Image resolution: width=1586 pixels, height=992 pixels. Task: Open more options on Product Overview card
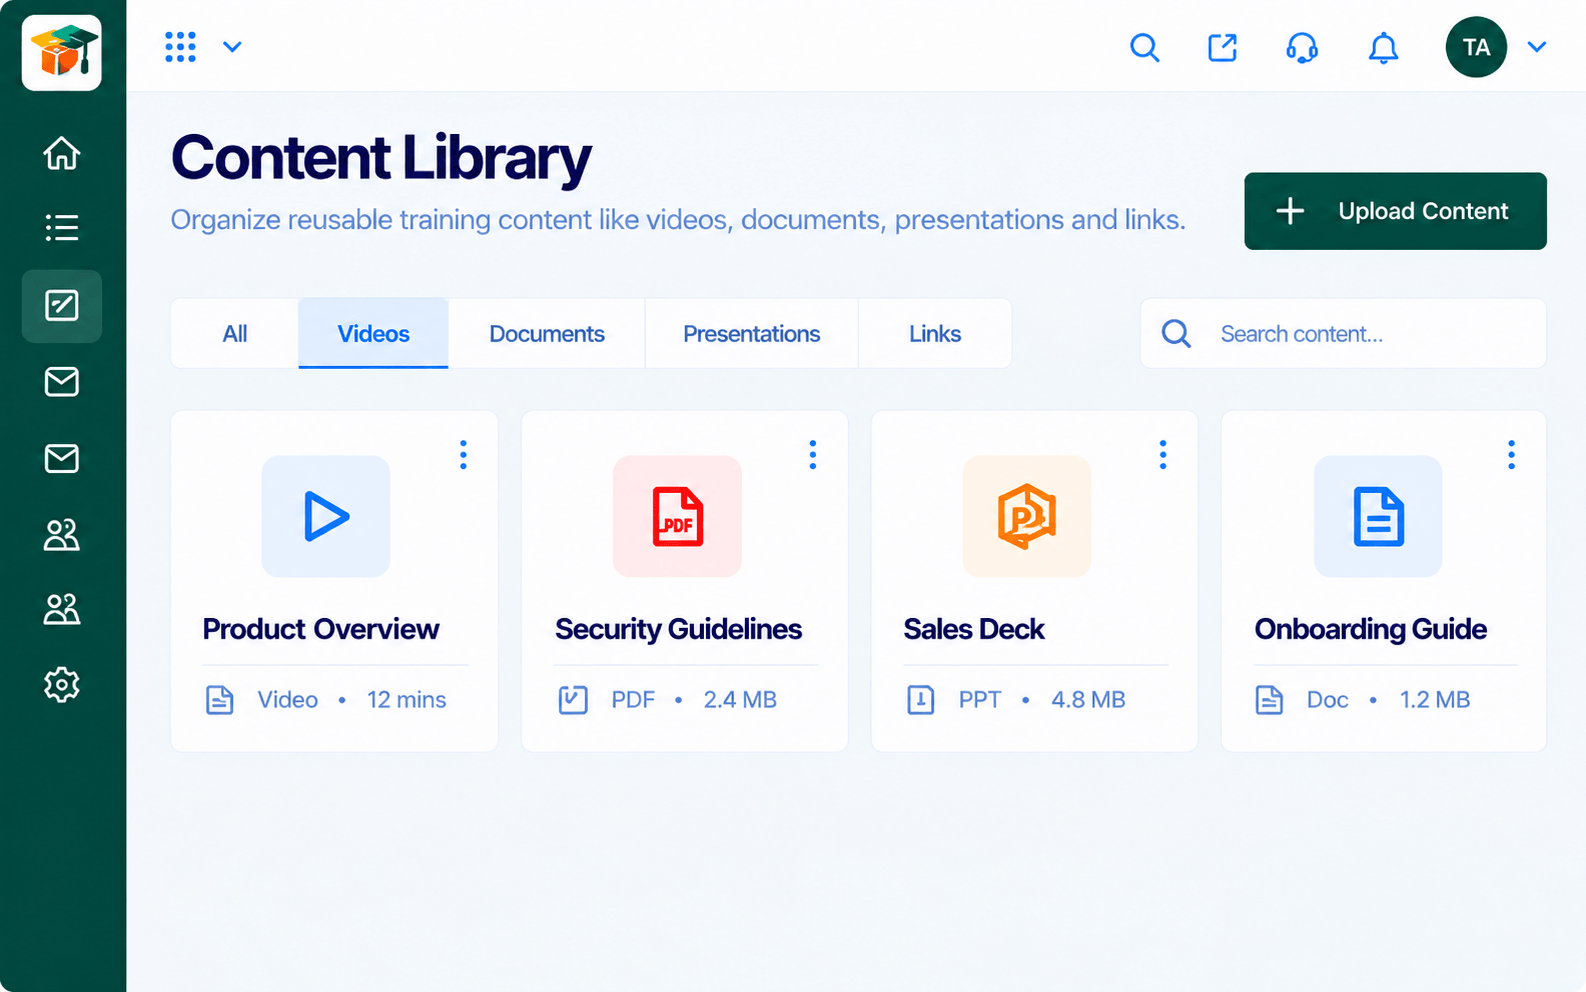(463, 455)
